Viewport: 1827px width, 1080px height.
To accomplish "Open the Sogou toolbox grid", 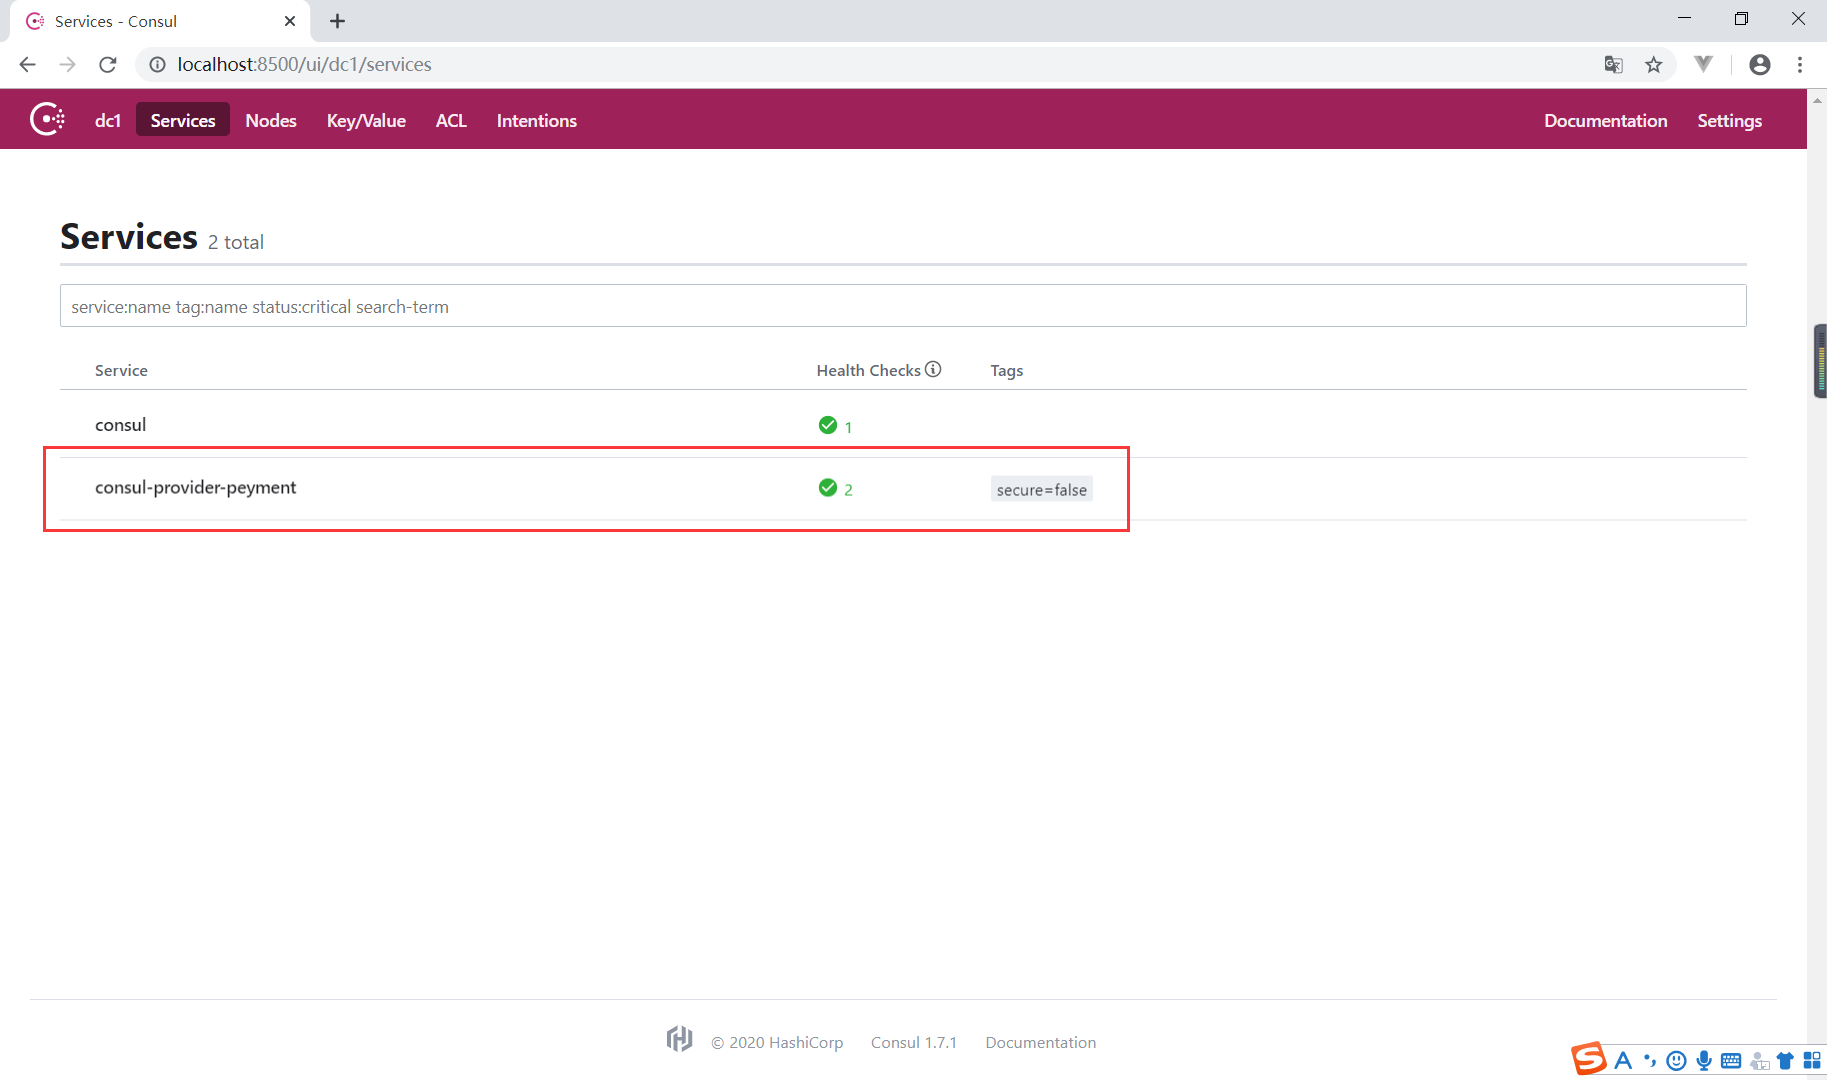I will tap(1812, 1060).
